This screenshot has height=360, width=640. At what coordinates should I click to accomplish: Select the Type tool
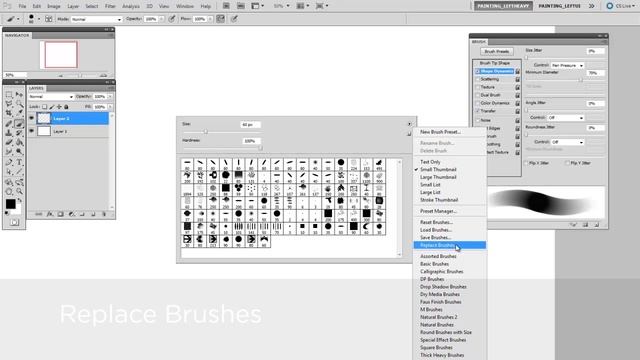(19, 162)
